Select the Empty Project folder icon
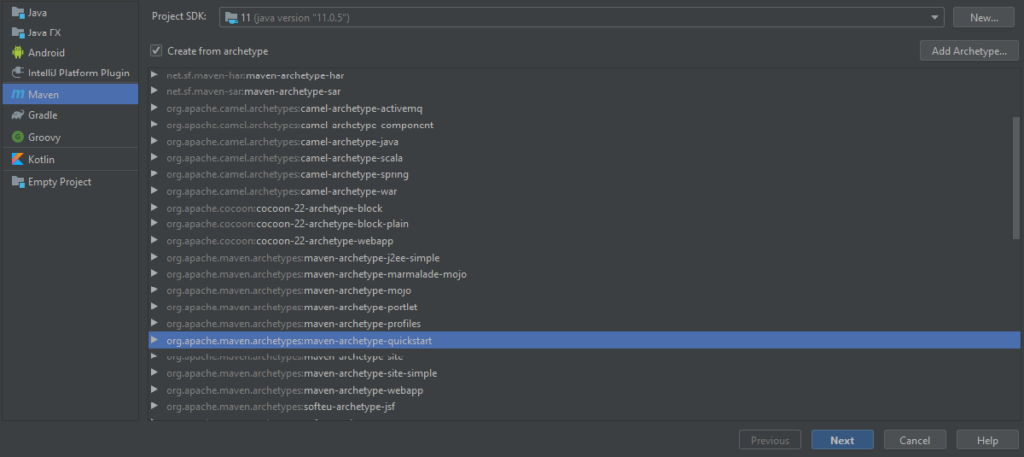The height and width of the screenshot is (457, 1024). click(x=17, y=182)
